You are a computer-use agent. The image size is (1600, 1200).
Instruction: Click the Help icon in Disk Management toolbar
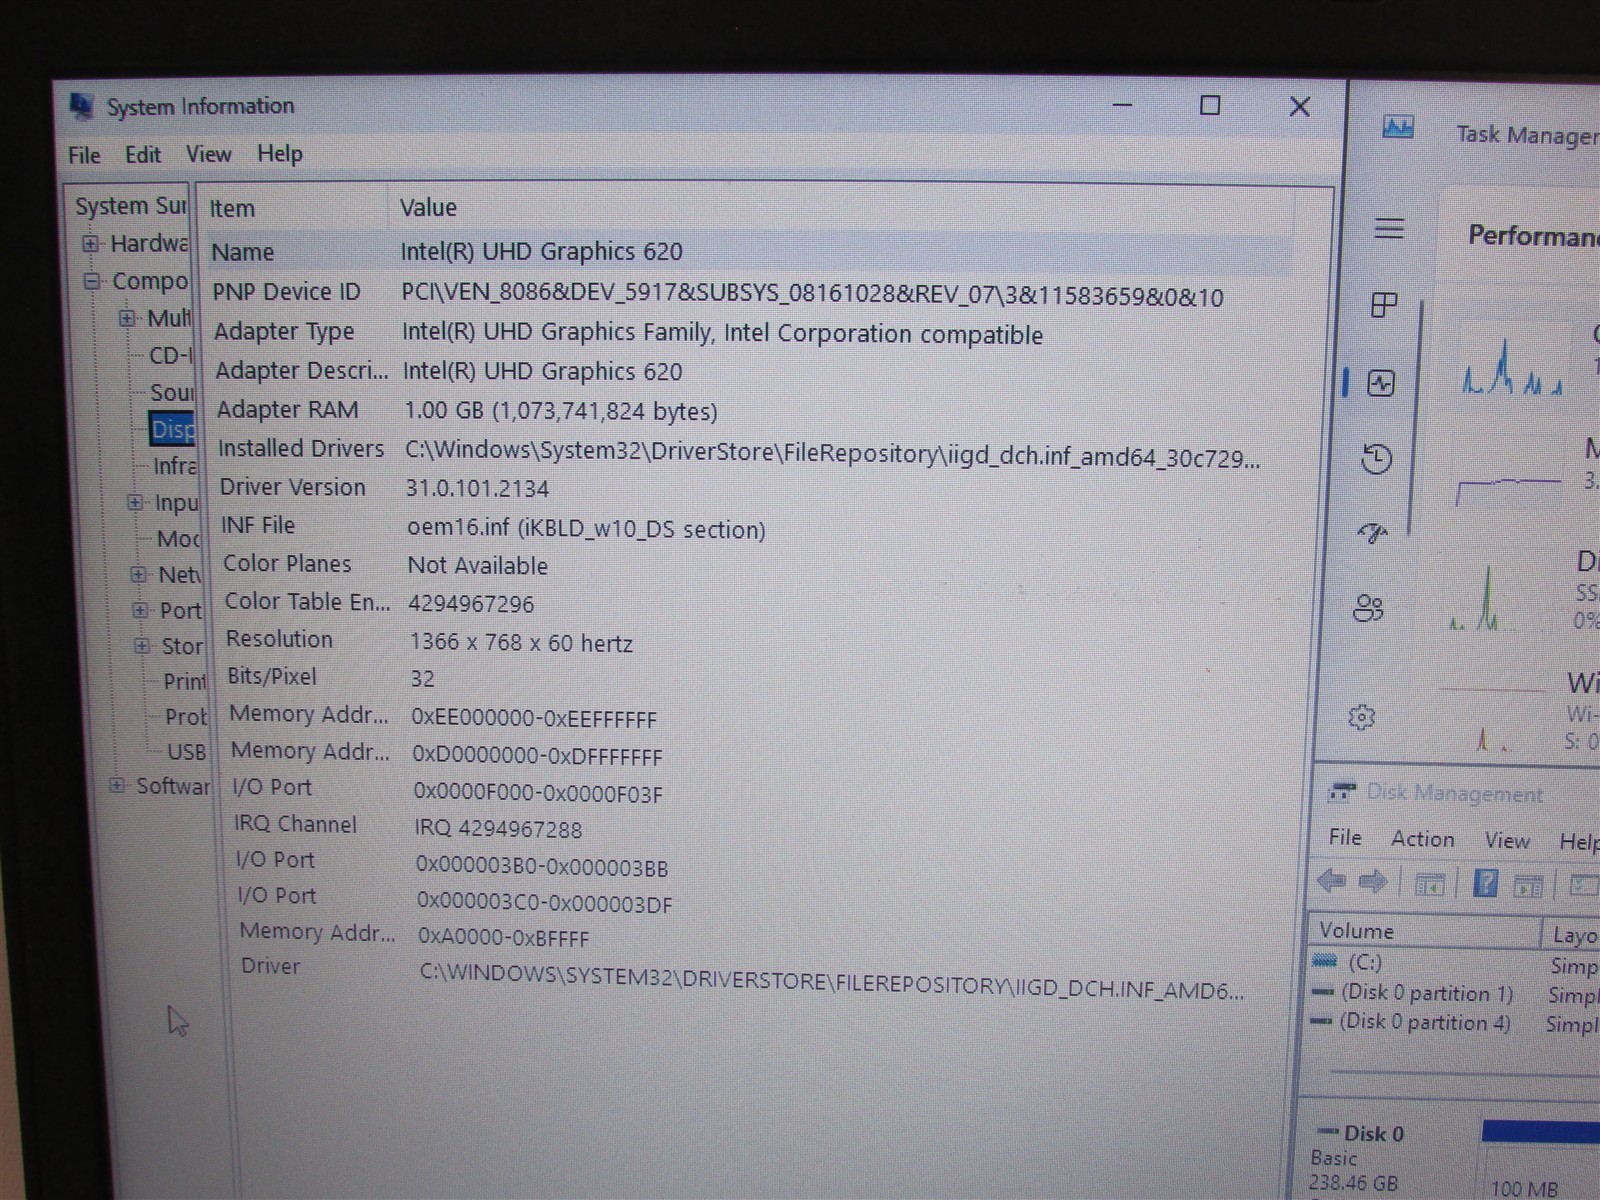click(1486, 884)
